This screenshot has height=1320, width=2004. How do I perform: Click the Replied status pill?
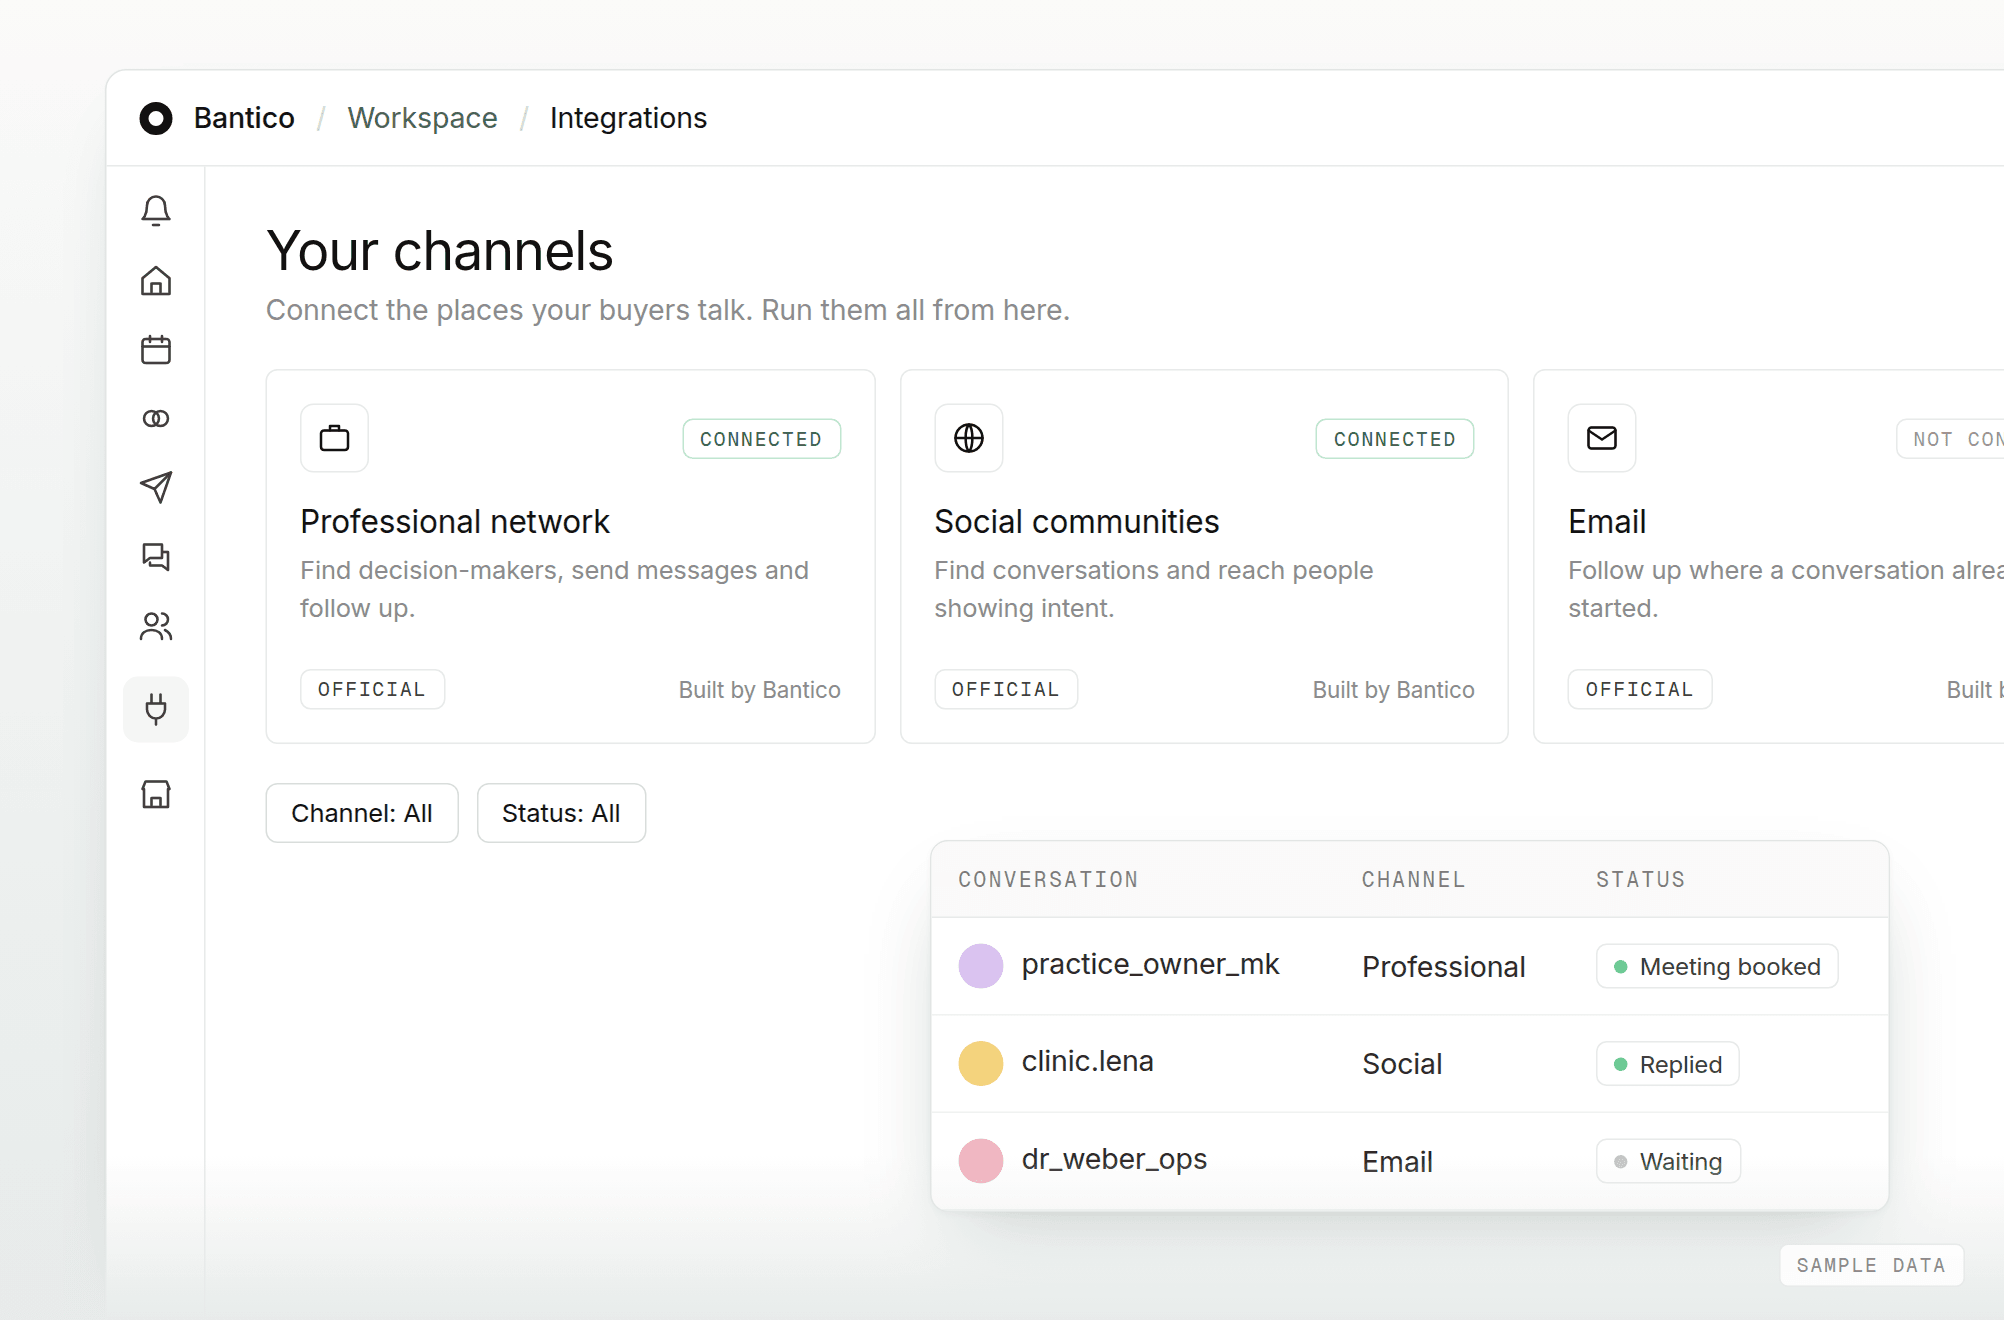coord(1668,1064)
